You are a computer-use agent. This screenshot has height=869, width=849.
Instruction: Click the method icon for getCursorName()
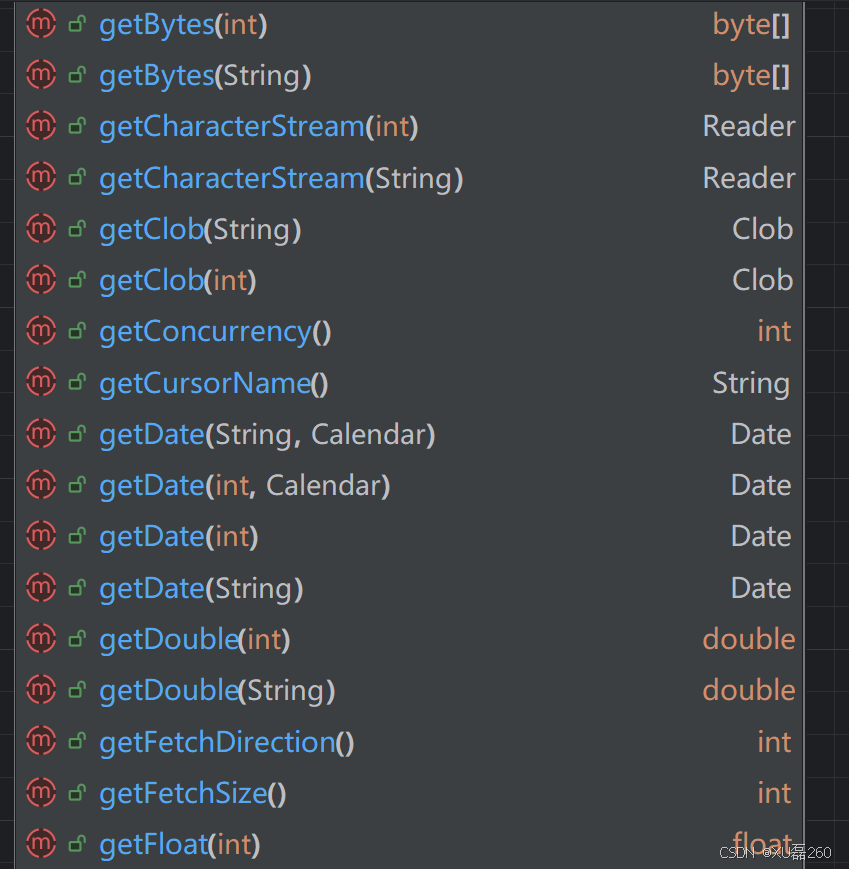40,382
